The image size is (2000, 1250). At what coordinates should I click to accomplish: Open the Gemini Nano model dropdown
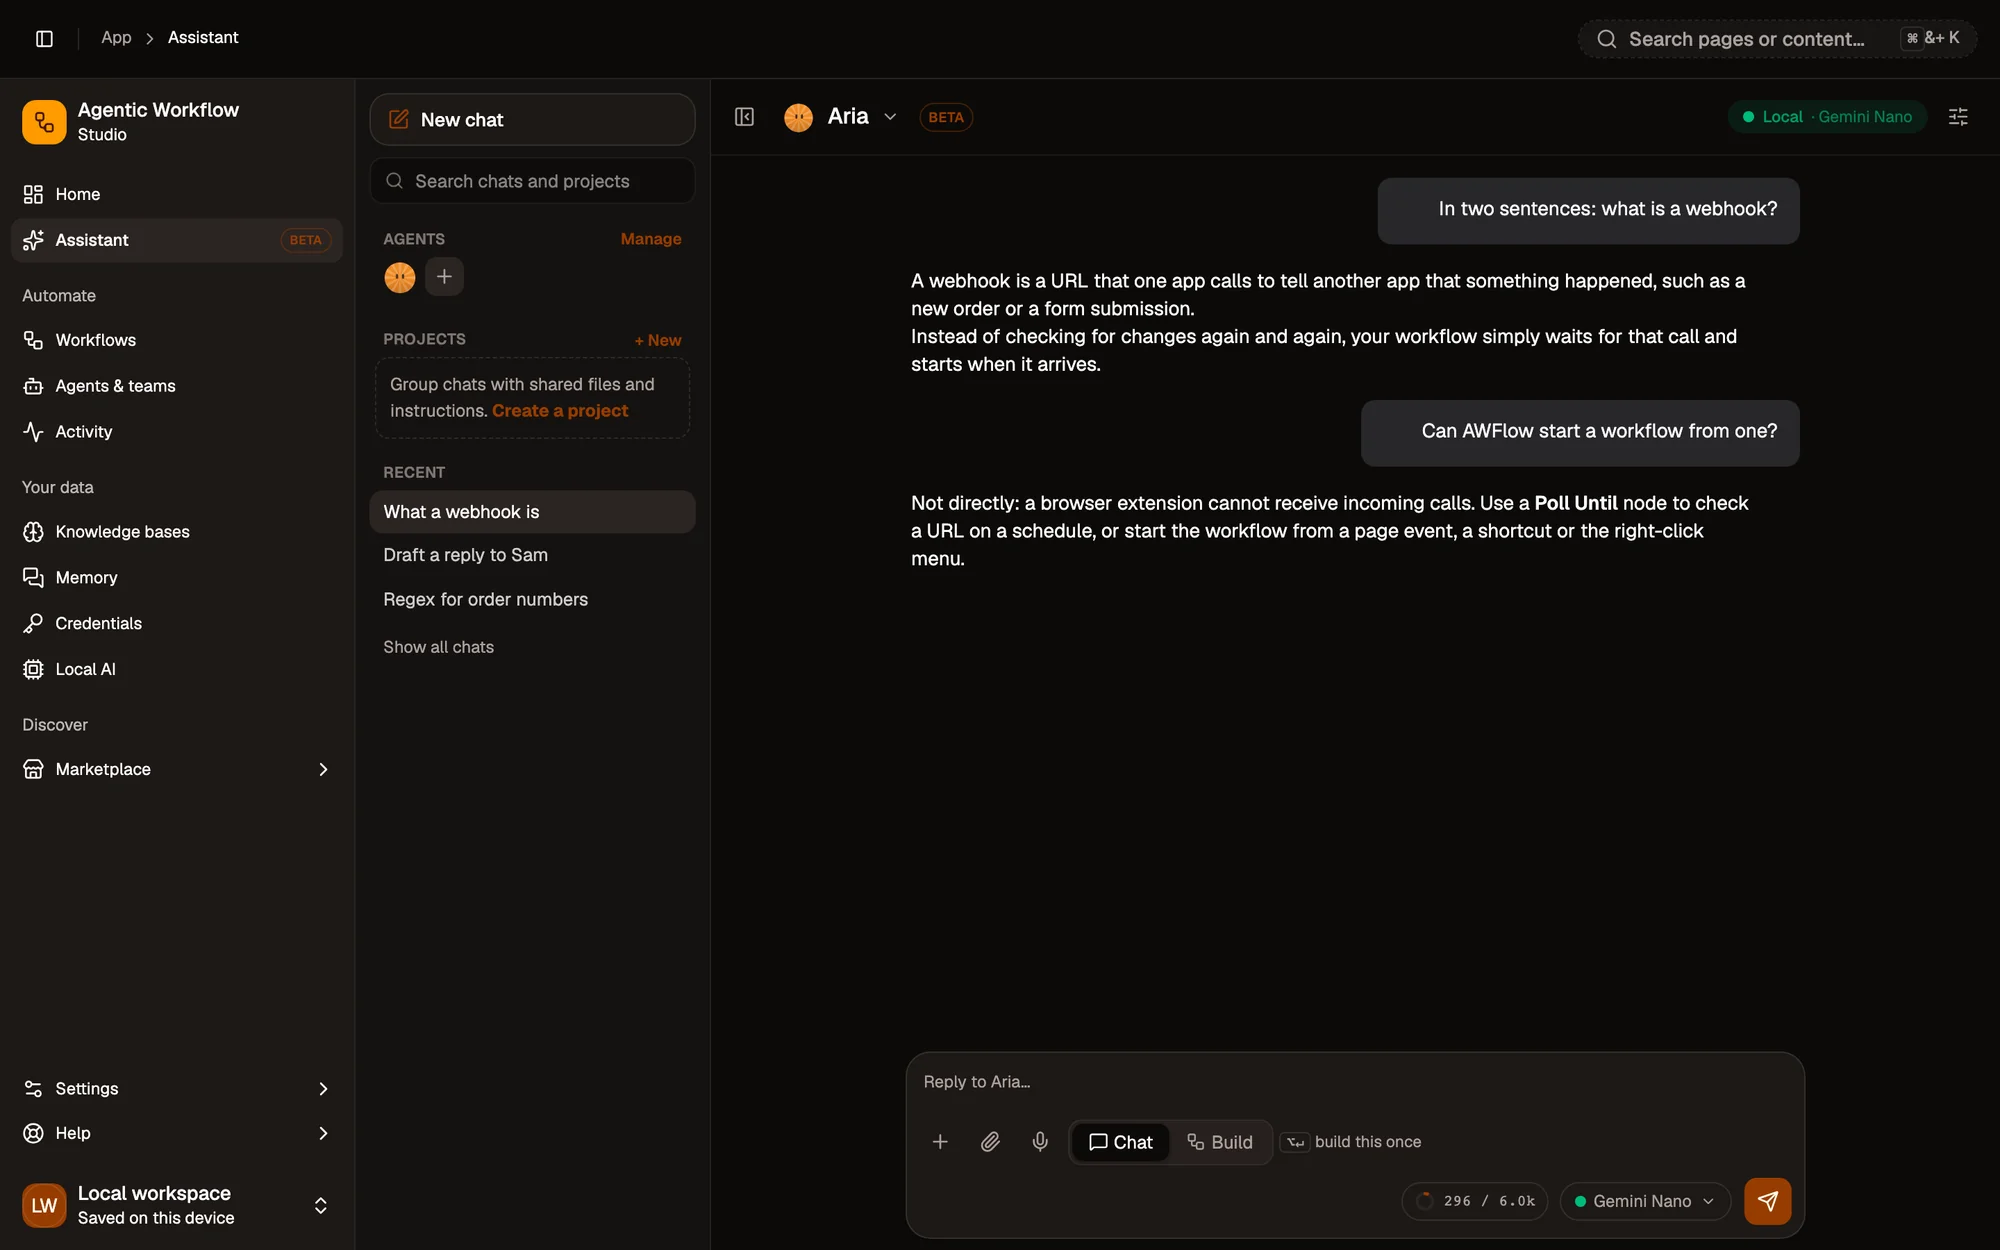[x=1645, y=1201]
